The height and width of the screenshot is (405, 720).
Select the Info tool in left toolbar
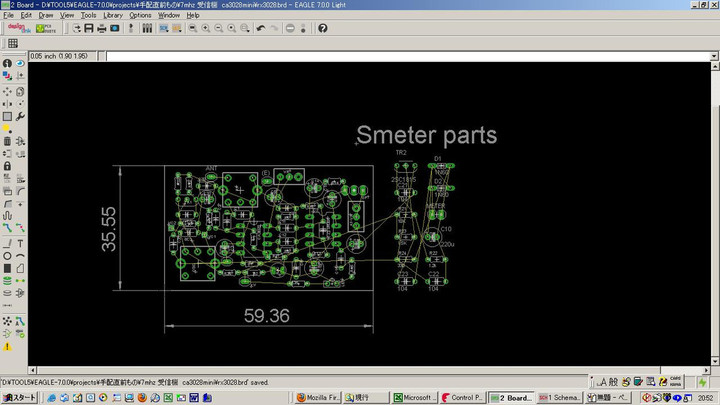[7, 63]
